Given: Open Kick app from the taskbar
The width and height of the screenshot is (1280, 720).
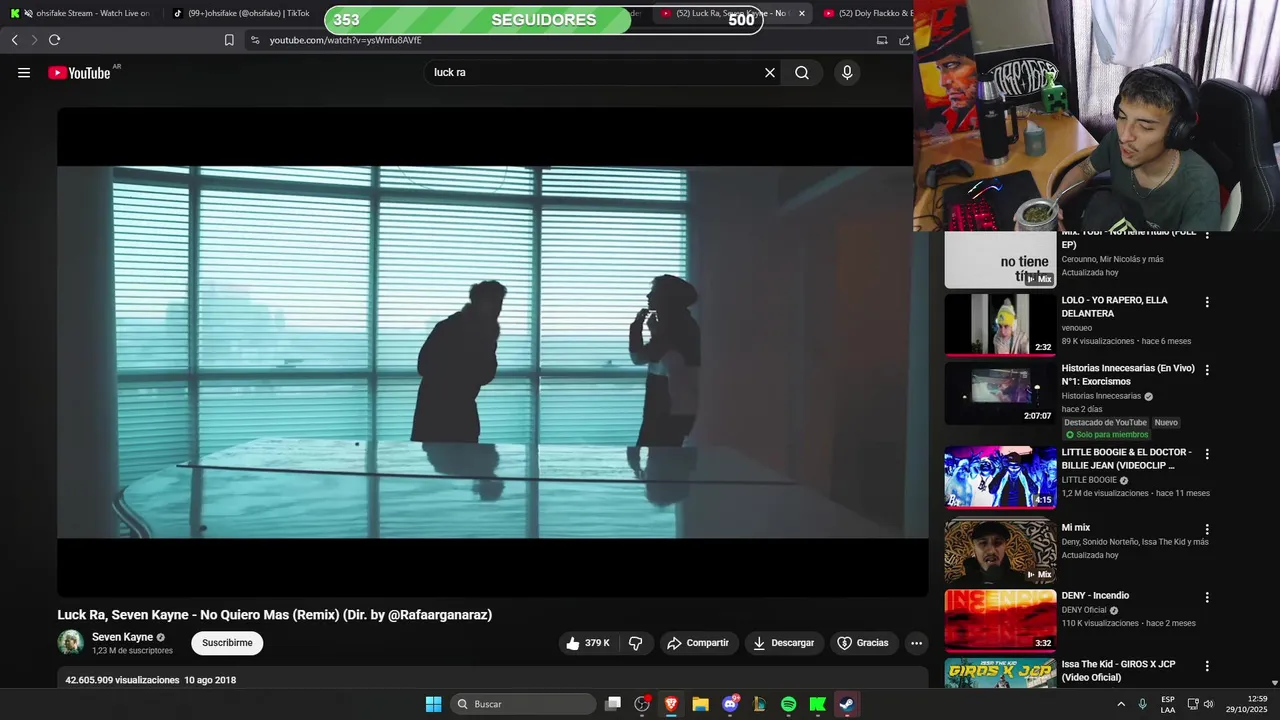Looking at the screenshot, I should tap(817, 704).
